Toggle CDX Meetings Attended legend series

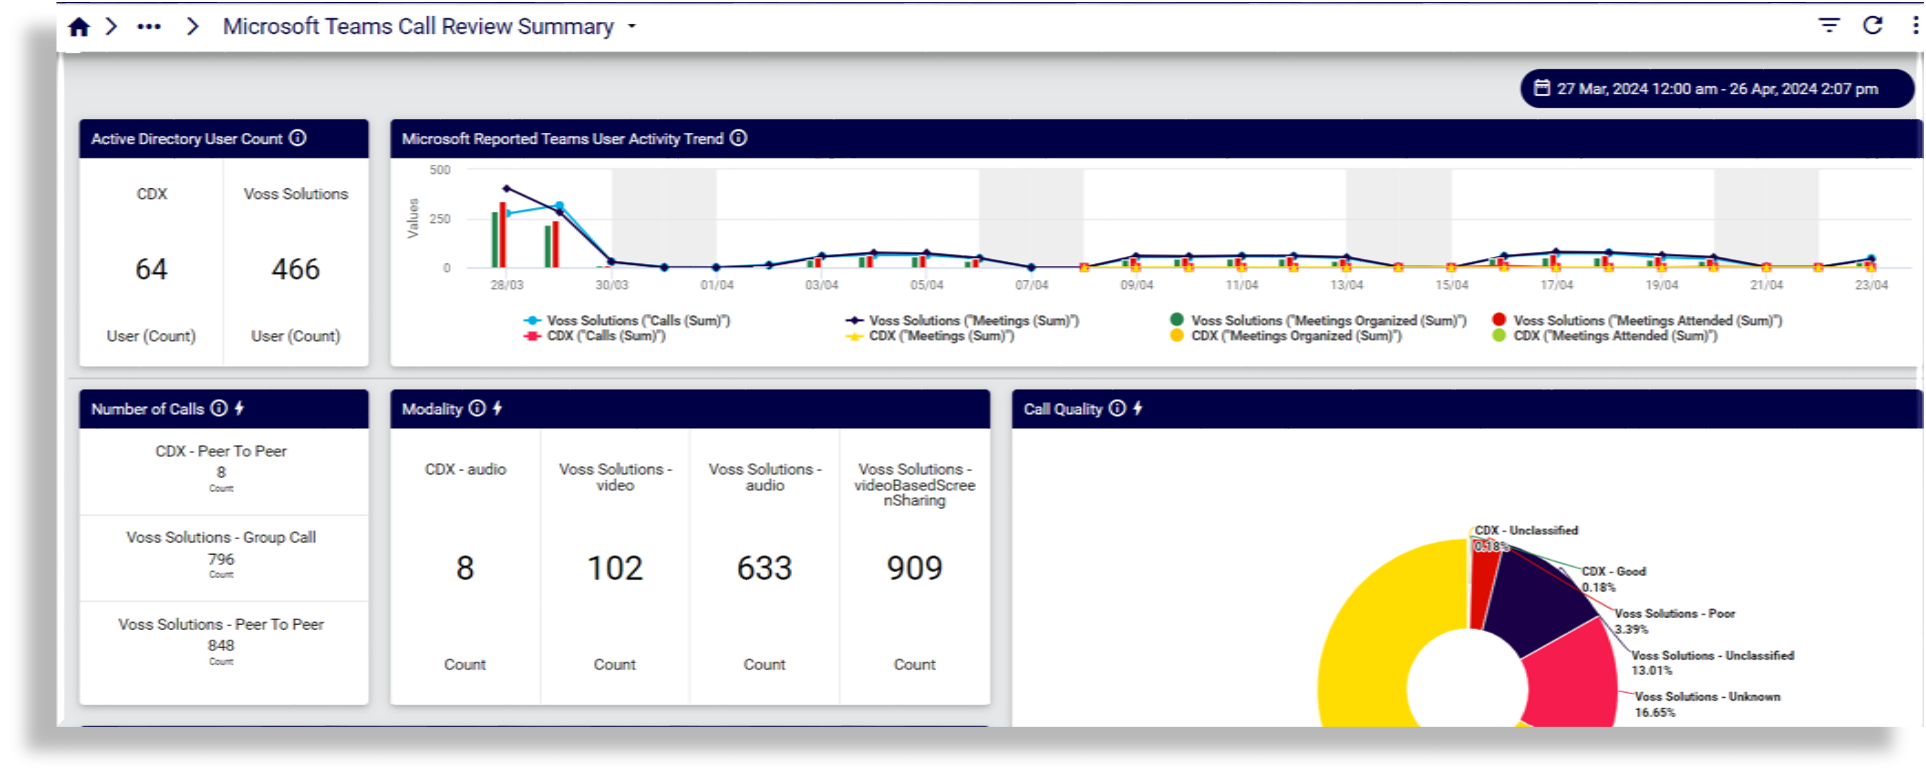click(1605, 336)
